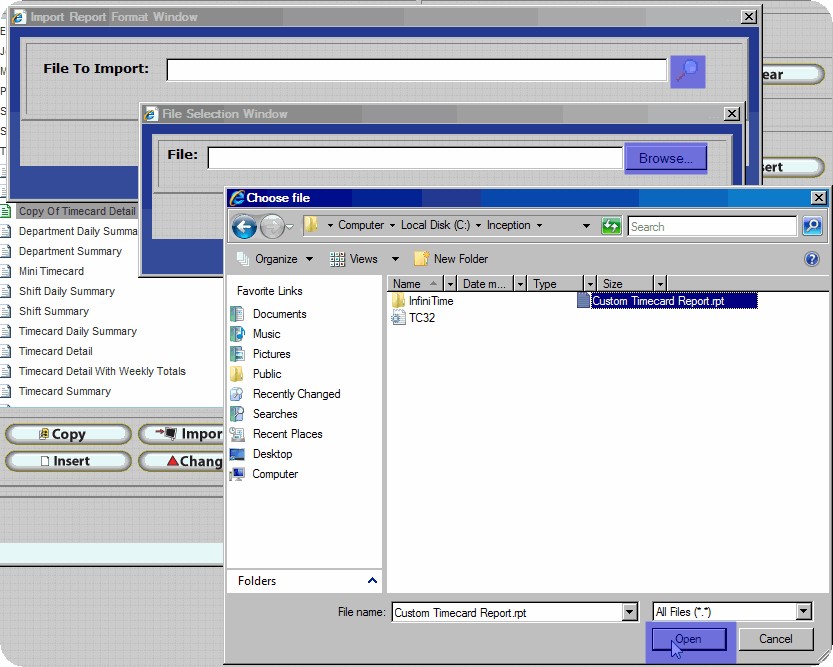Click the New Folder toolbar button
Image resolution: width=833 pixels, height=667 pixels.
(x=451, y=259)
